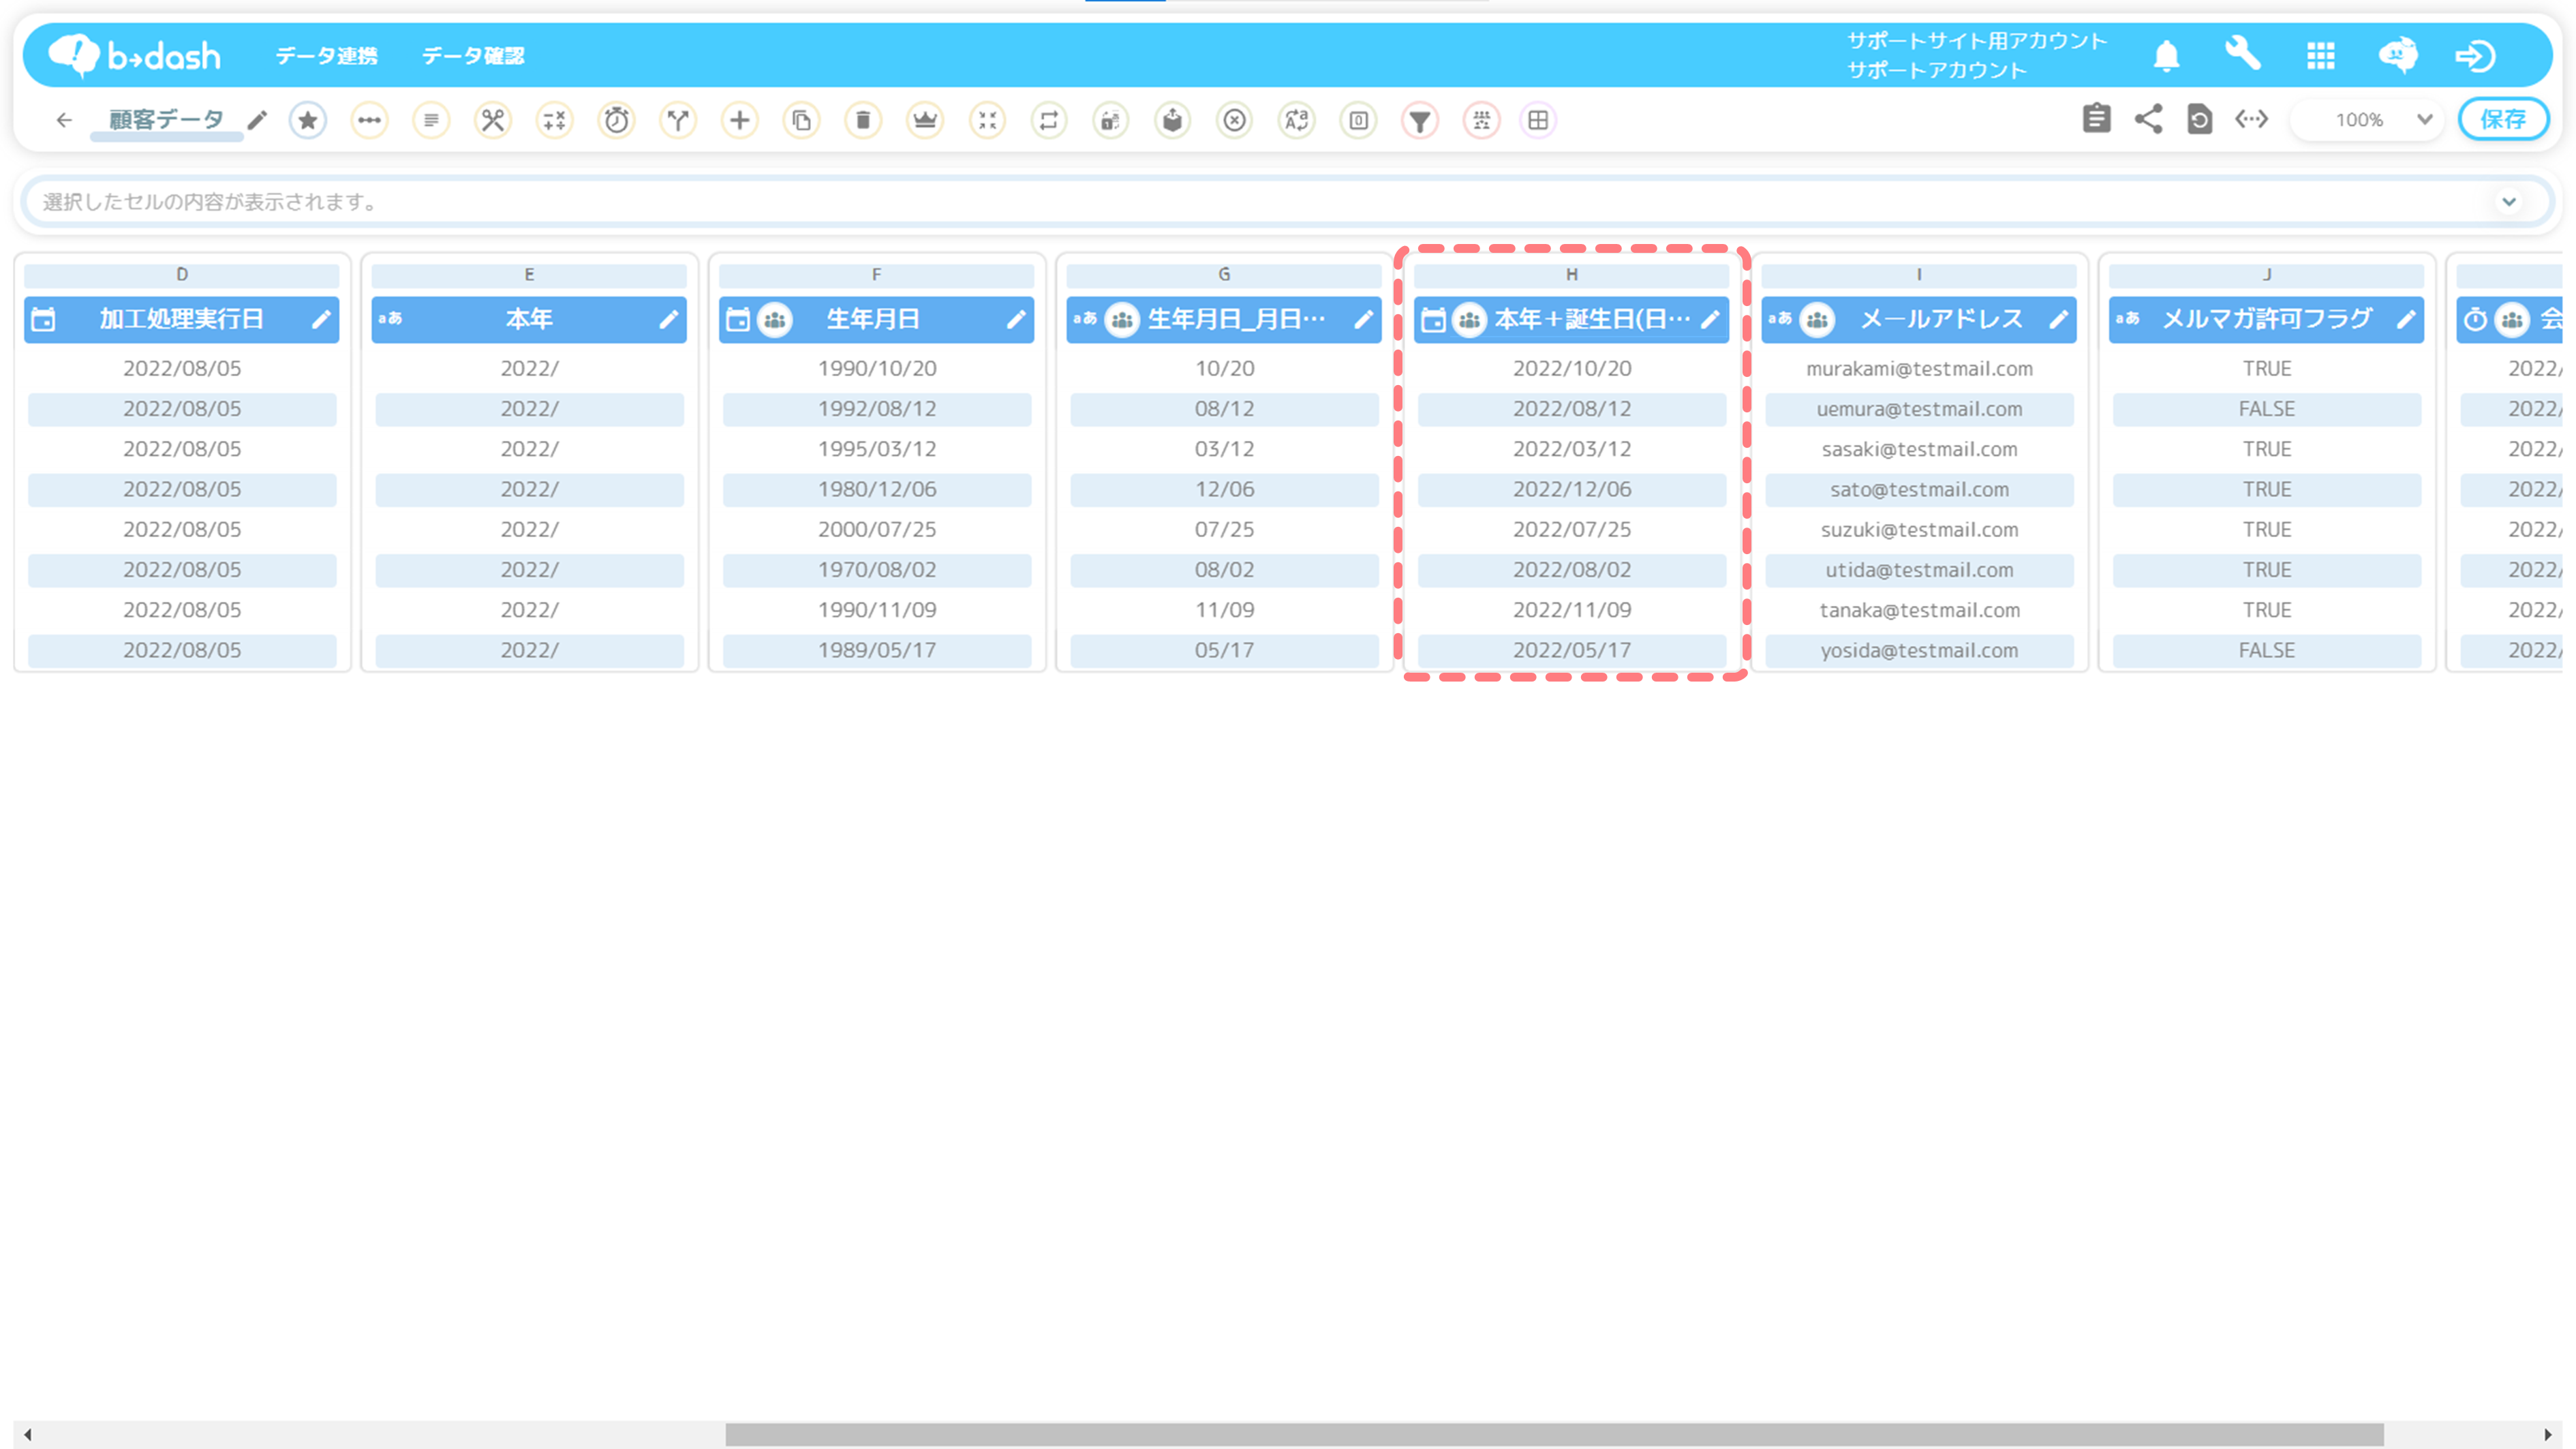The width and height of the screenshot is (2576, 1449).
Task: Click the stopwatch timer toolbar icon
Action: [x=617, y=120]
